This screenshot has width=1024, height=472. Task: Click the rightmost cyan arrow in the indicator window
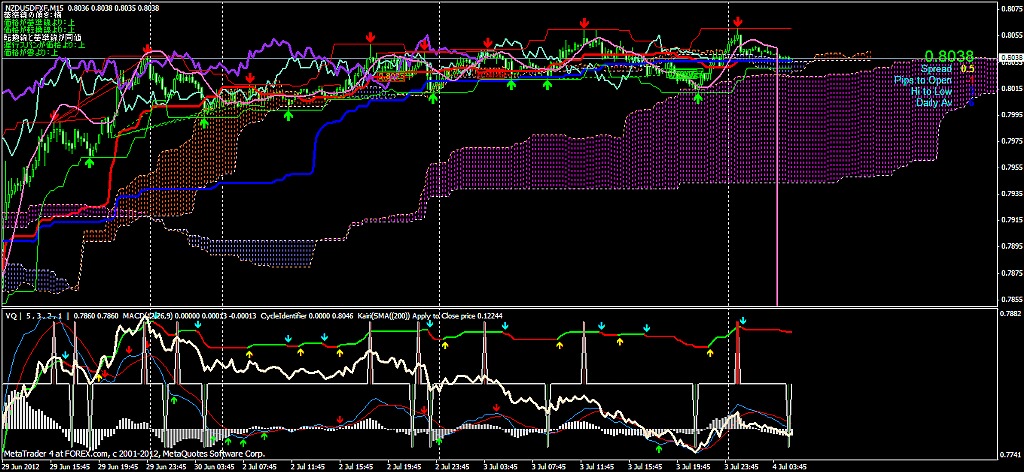tap(741, 320)
